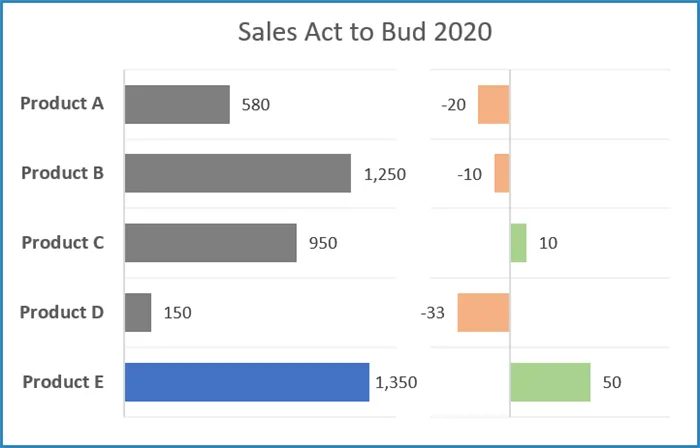Viewport: 700px width, 448px height.
Task: Click the Product E axis label
Action: (63, 381)
